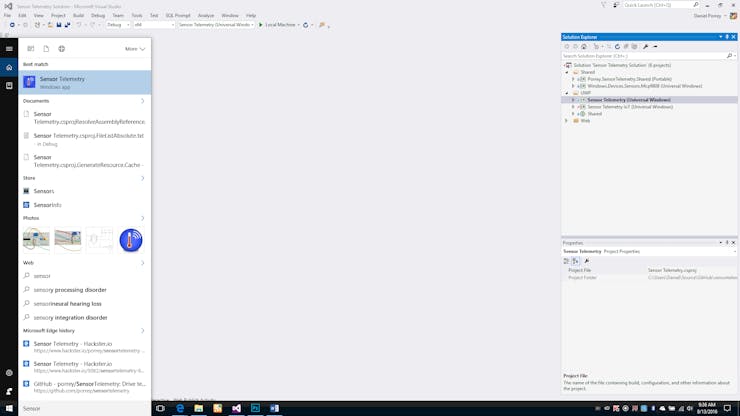
Task: Open the File menu in Visual Studio
Action: 7,16
